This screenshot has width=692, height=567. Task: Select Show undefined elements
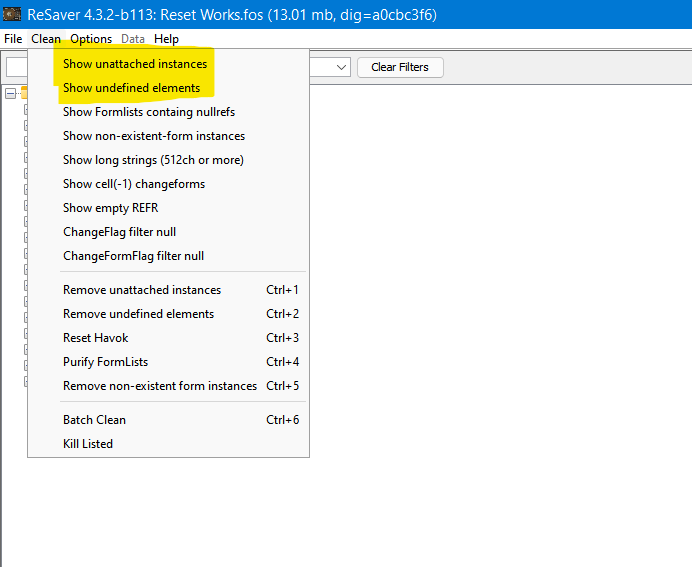[131, 88]
